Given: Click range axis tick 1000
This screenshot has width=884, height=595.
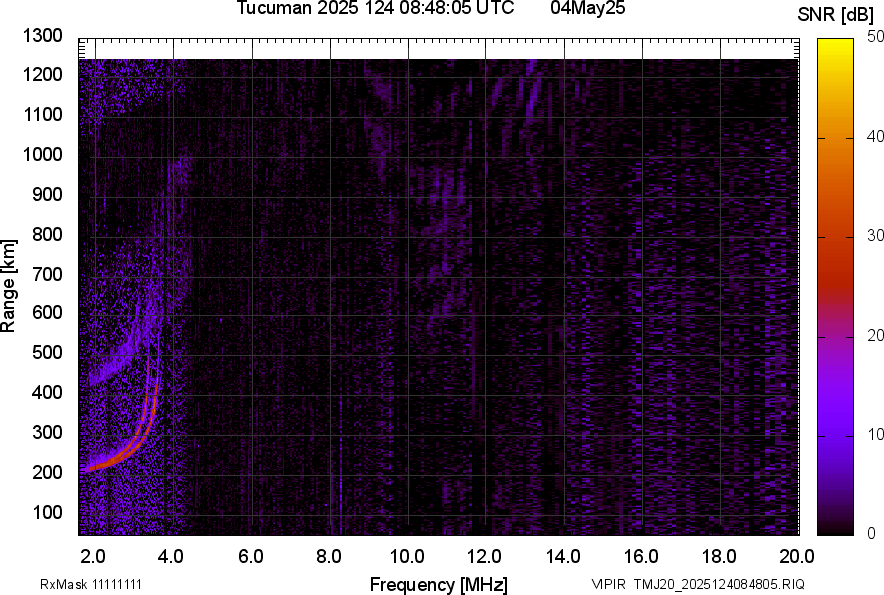Looking at the screenshot, I should (42, 154).
